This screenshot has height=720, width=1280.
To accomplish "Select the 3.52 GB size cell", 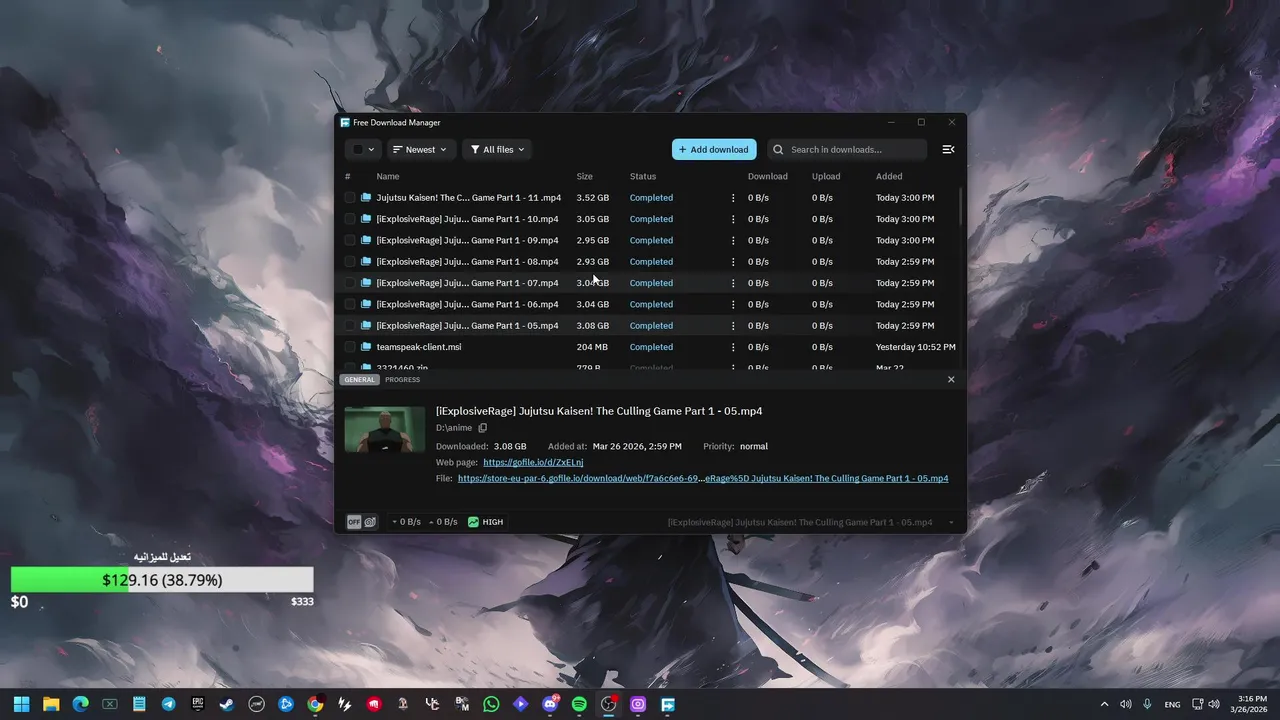I will coord(592,198).
